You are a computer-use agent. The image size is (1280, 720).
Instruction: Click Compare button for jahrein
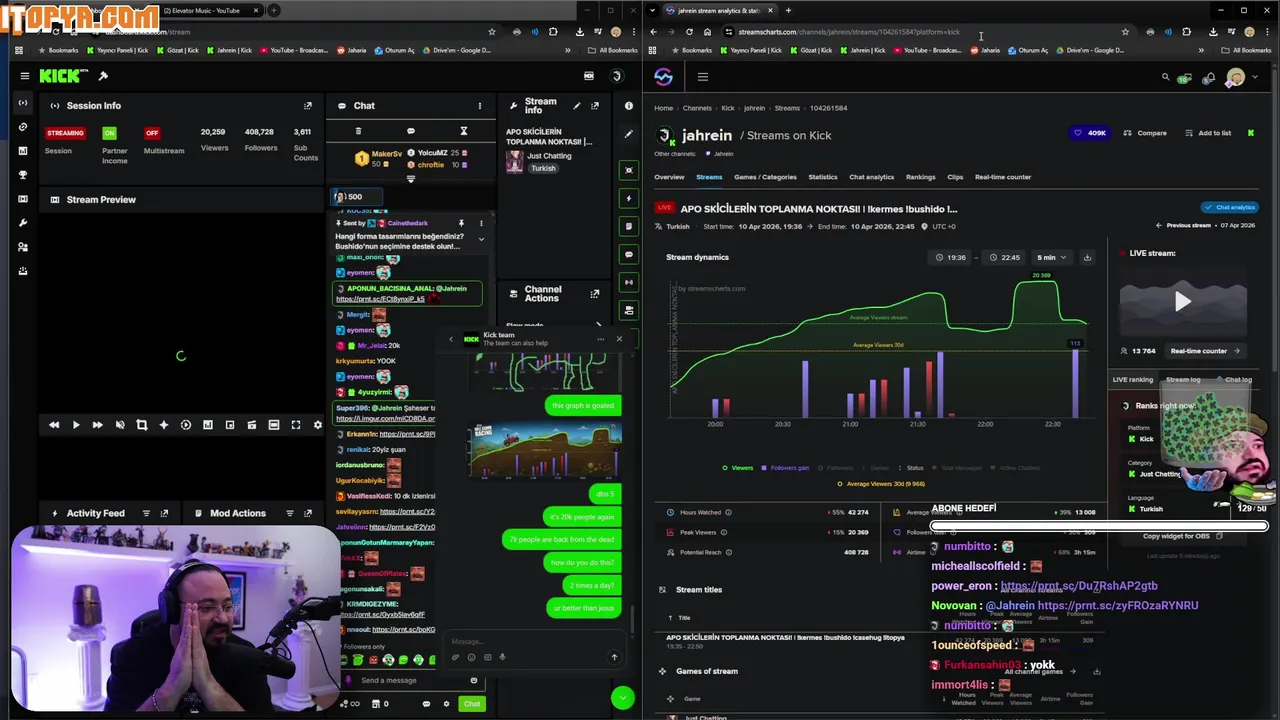point(1145,133)
